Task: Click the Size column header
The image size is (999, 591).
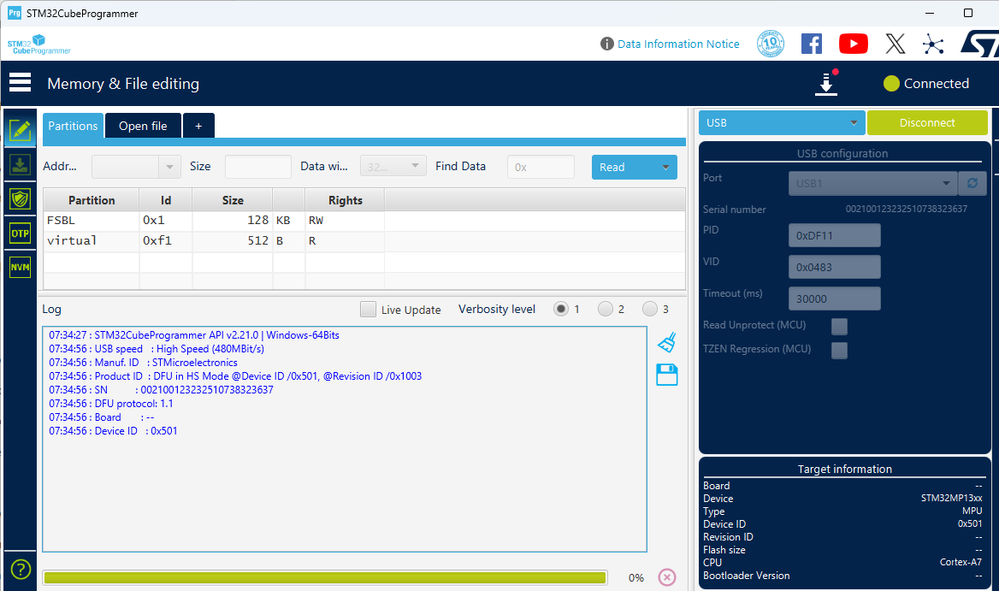Action: (233, 200)
